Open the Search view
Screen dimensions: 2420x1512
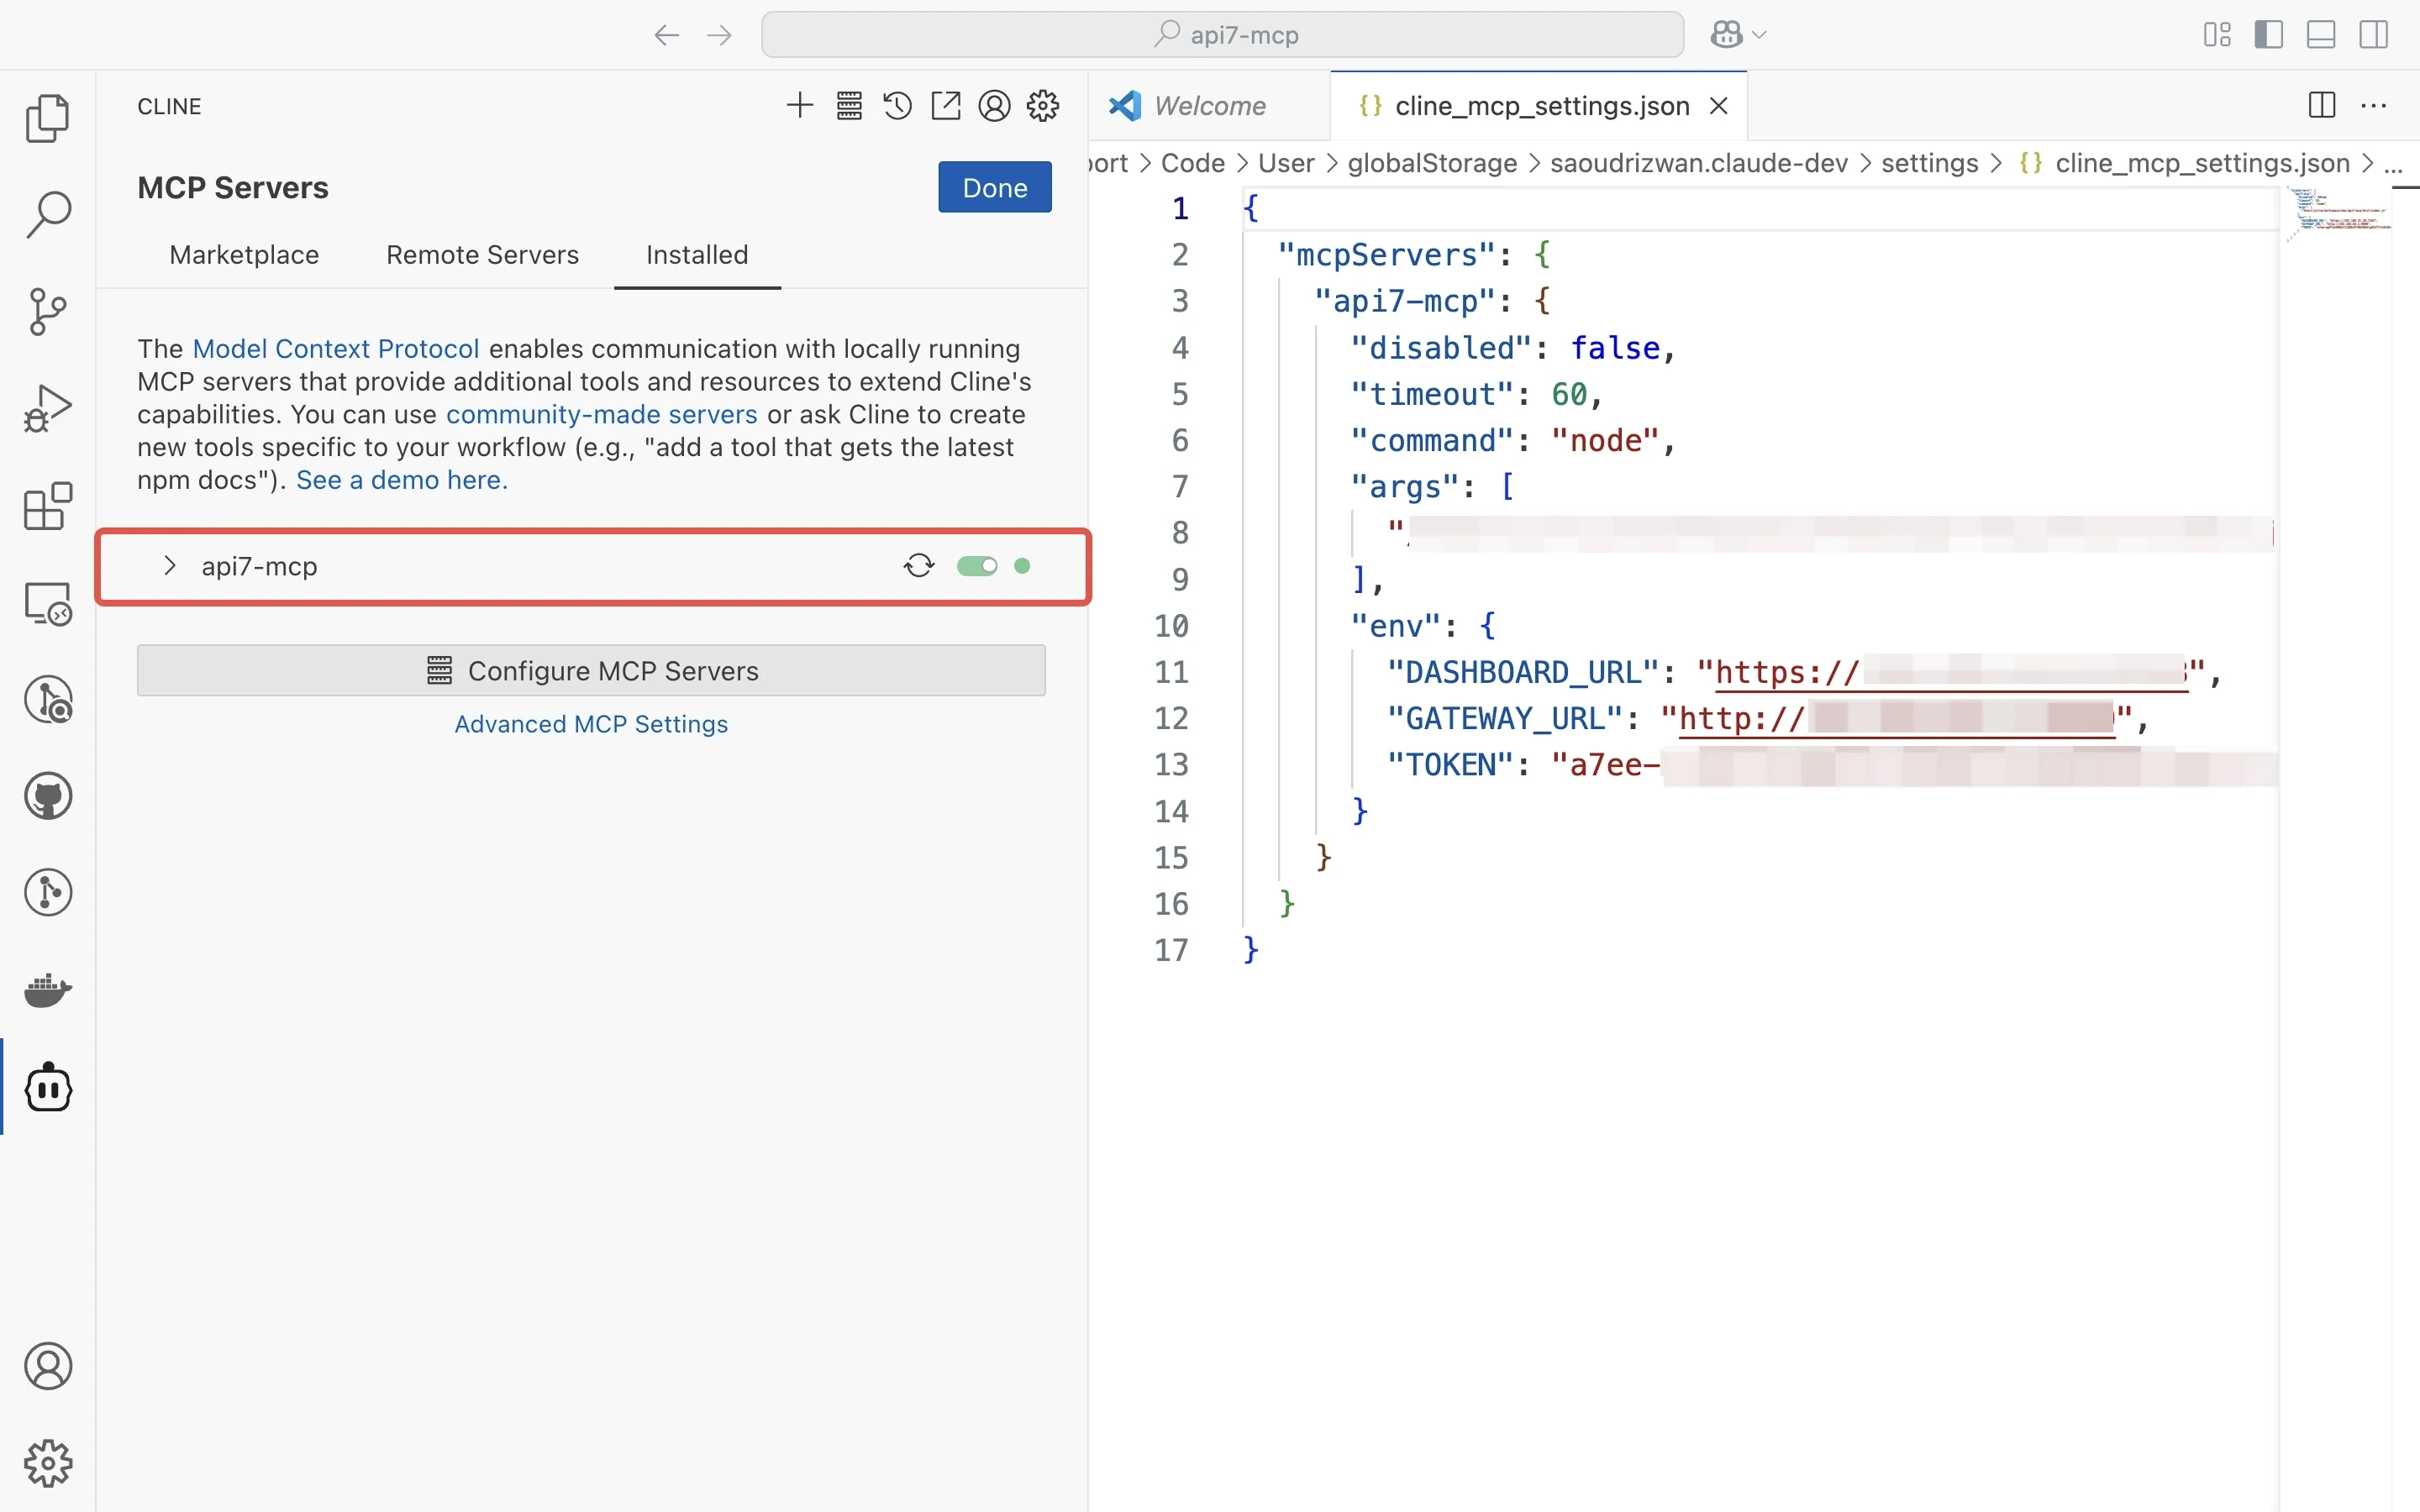tap(47, 214)
